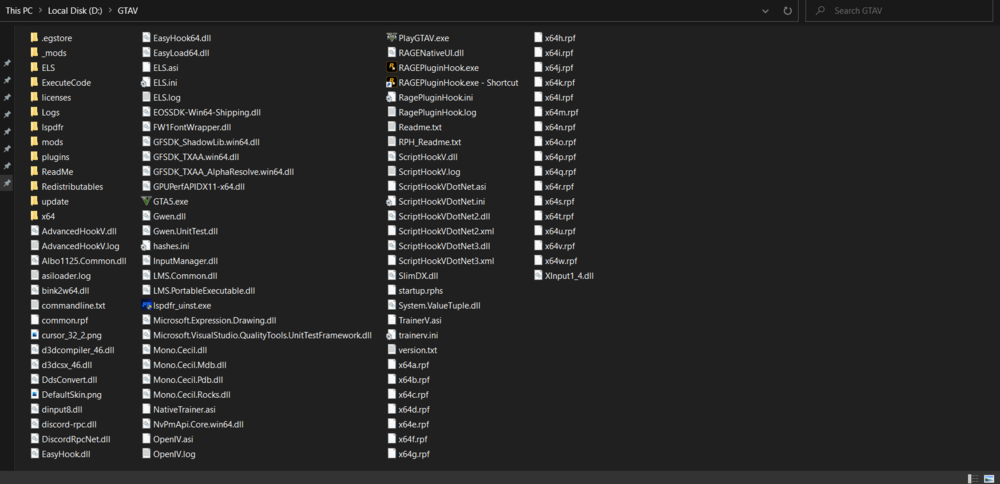Click This PC in breadcrumb path
Viewport: 1000px width, 484px height.
19,11
